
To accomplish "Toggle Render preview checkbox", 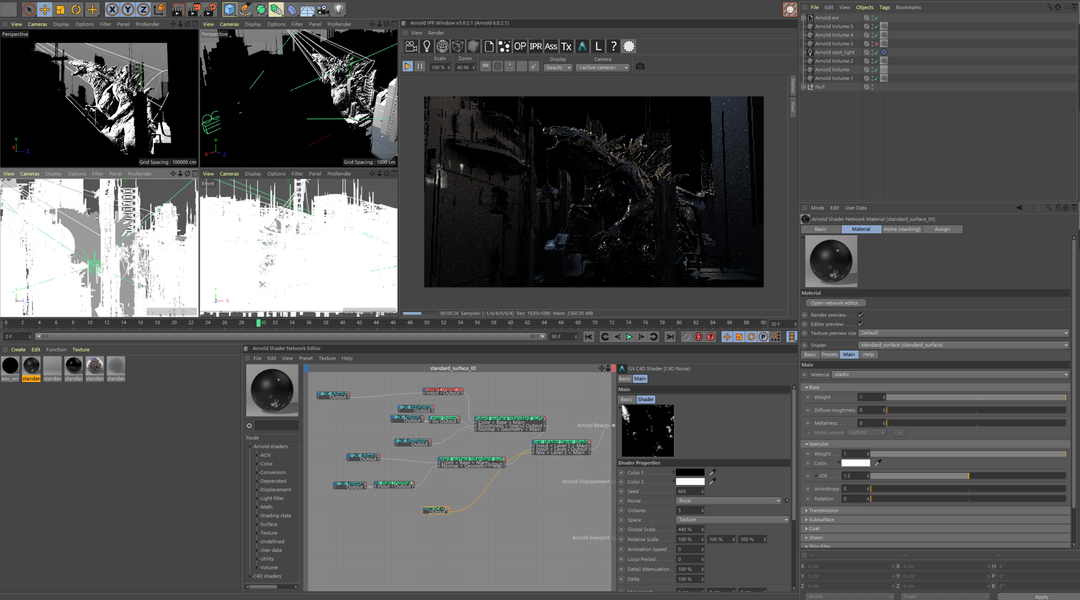I will pyautogui.click(x=860, y=315).
